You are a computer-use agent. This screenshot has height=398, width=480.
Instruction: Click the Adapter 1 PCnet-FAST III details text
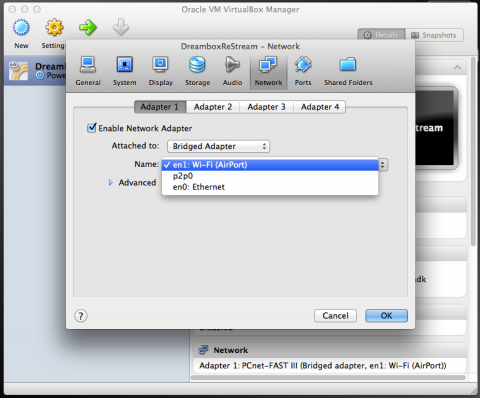tap(323, 366)
